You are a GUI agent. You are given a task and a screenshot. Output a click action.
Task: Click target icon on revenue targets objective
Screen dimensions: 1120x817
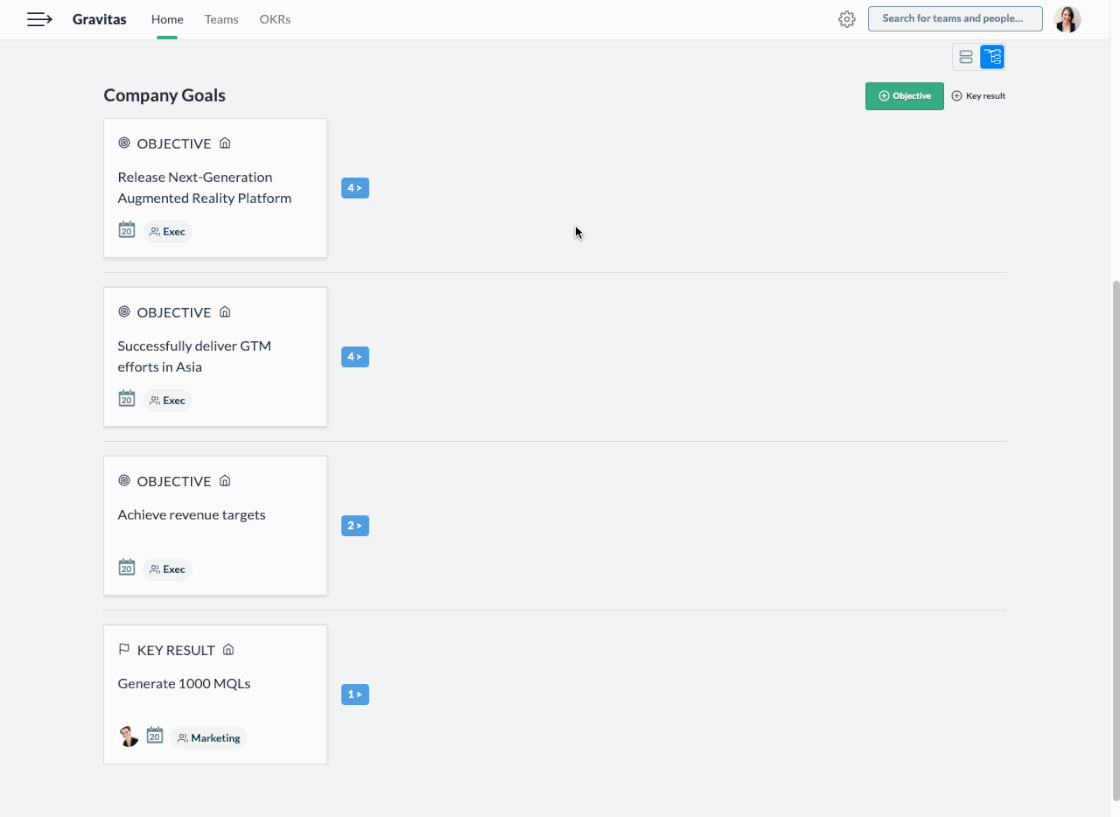tap(124, 481)
